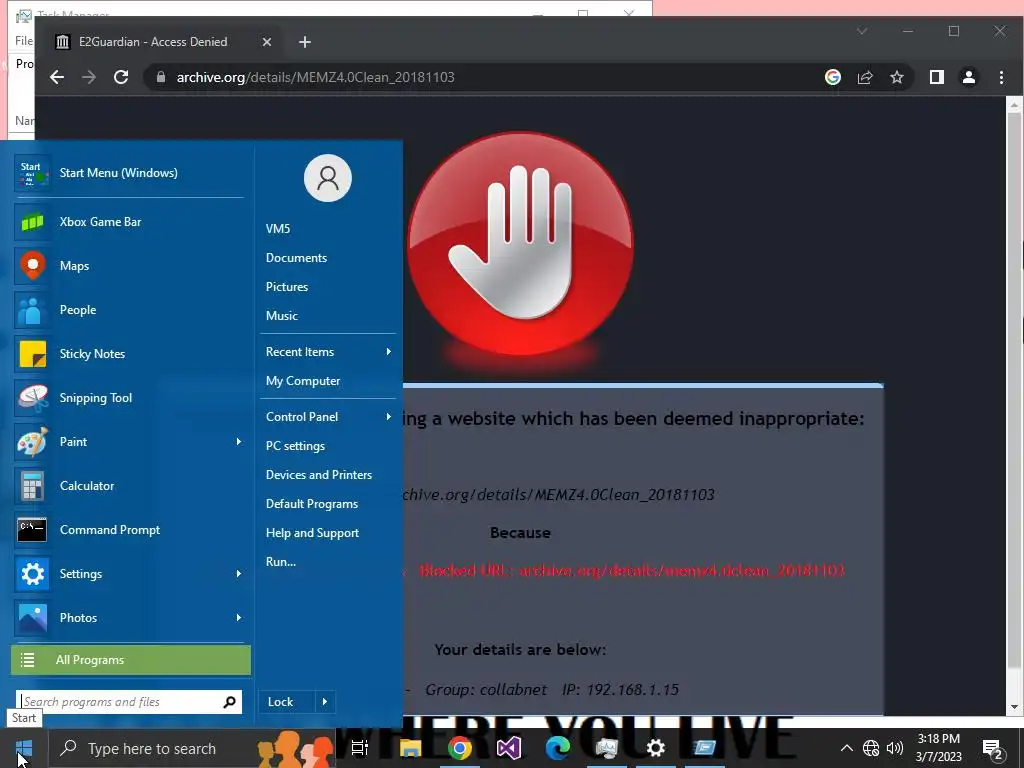Show All Programs list
Viewport: 1024px width, 768px height.
(x=131, y=660)
